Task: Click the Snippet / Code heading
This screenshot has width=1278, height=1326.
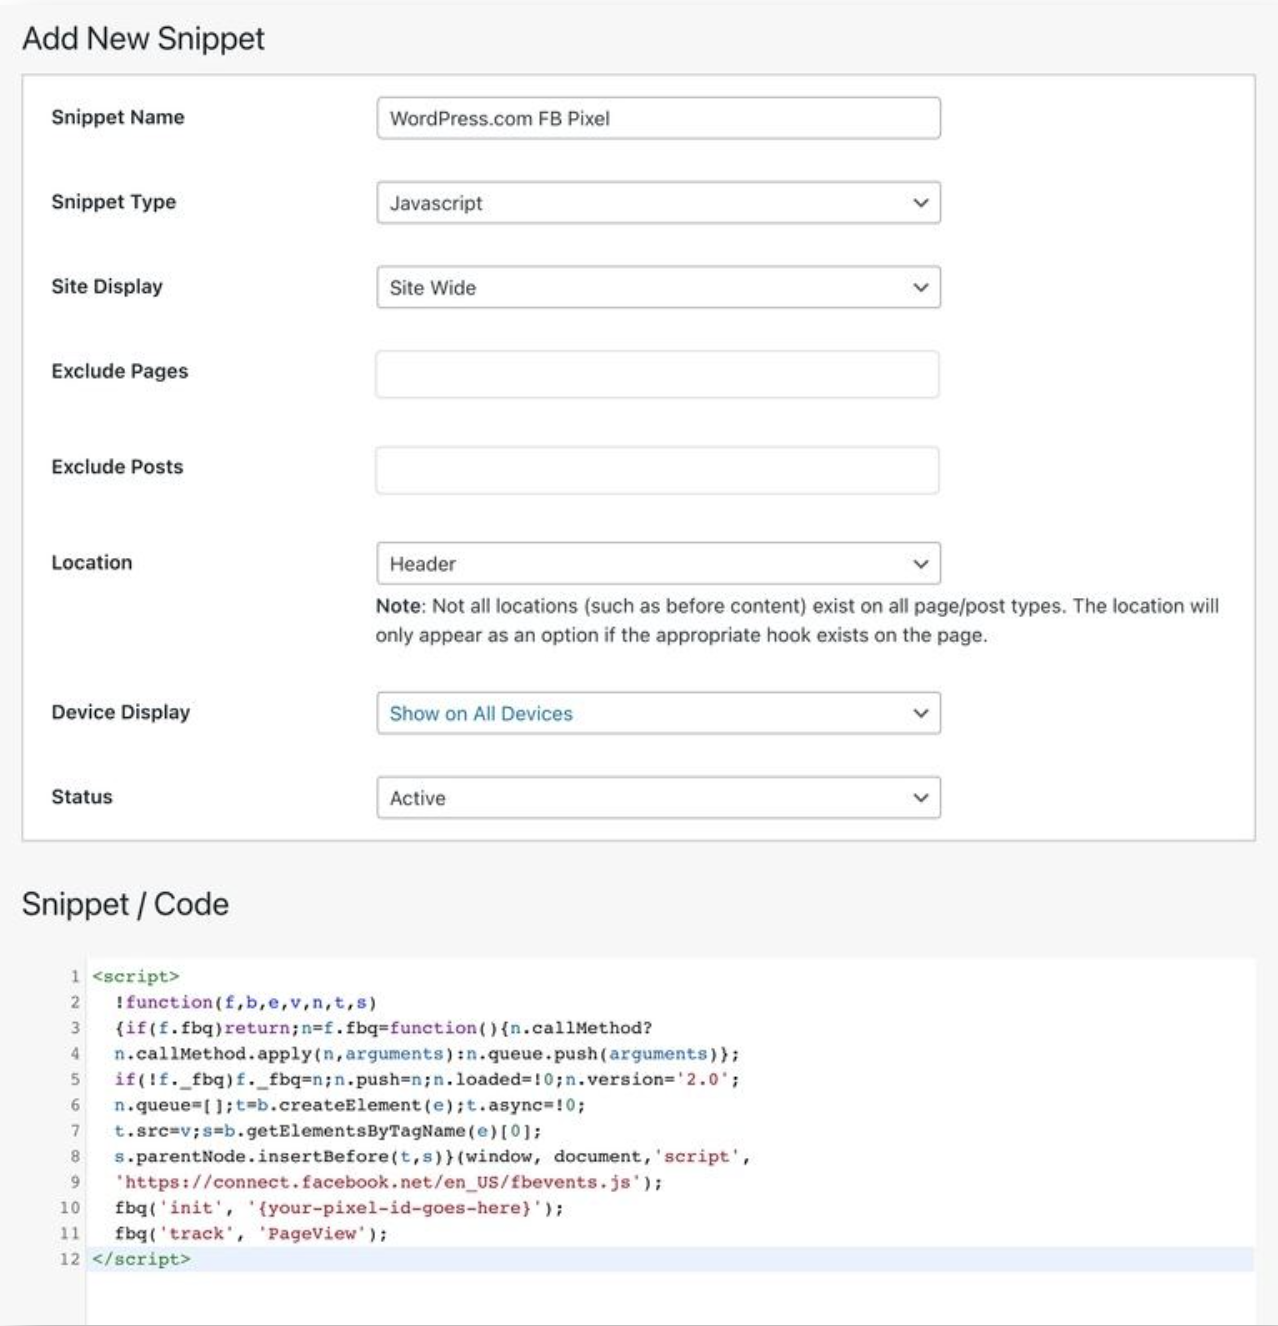Action: (125, 904)
